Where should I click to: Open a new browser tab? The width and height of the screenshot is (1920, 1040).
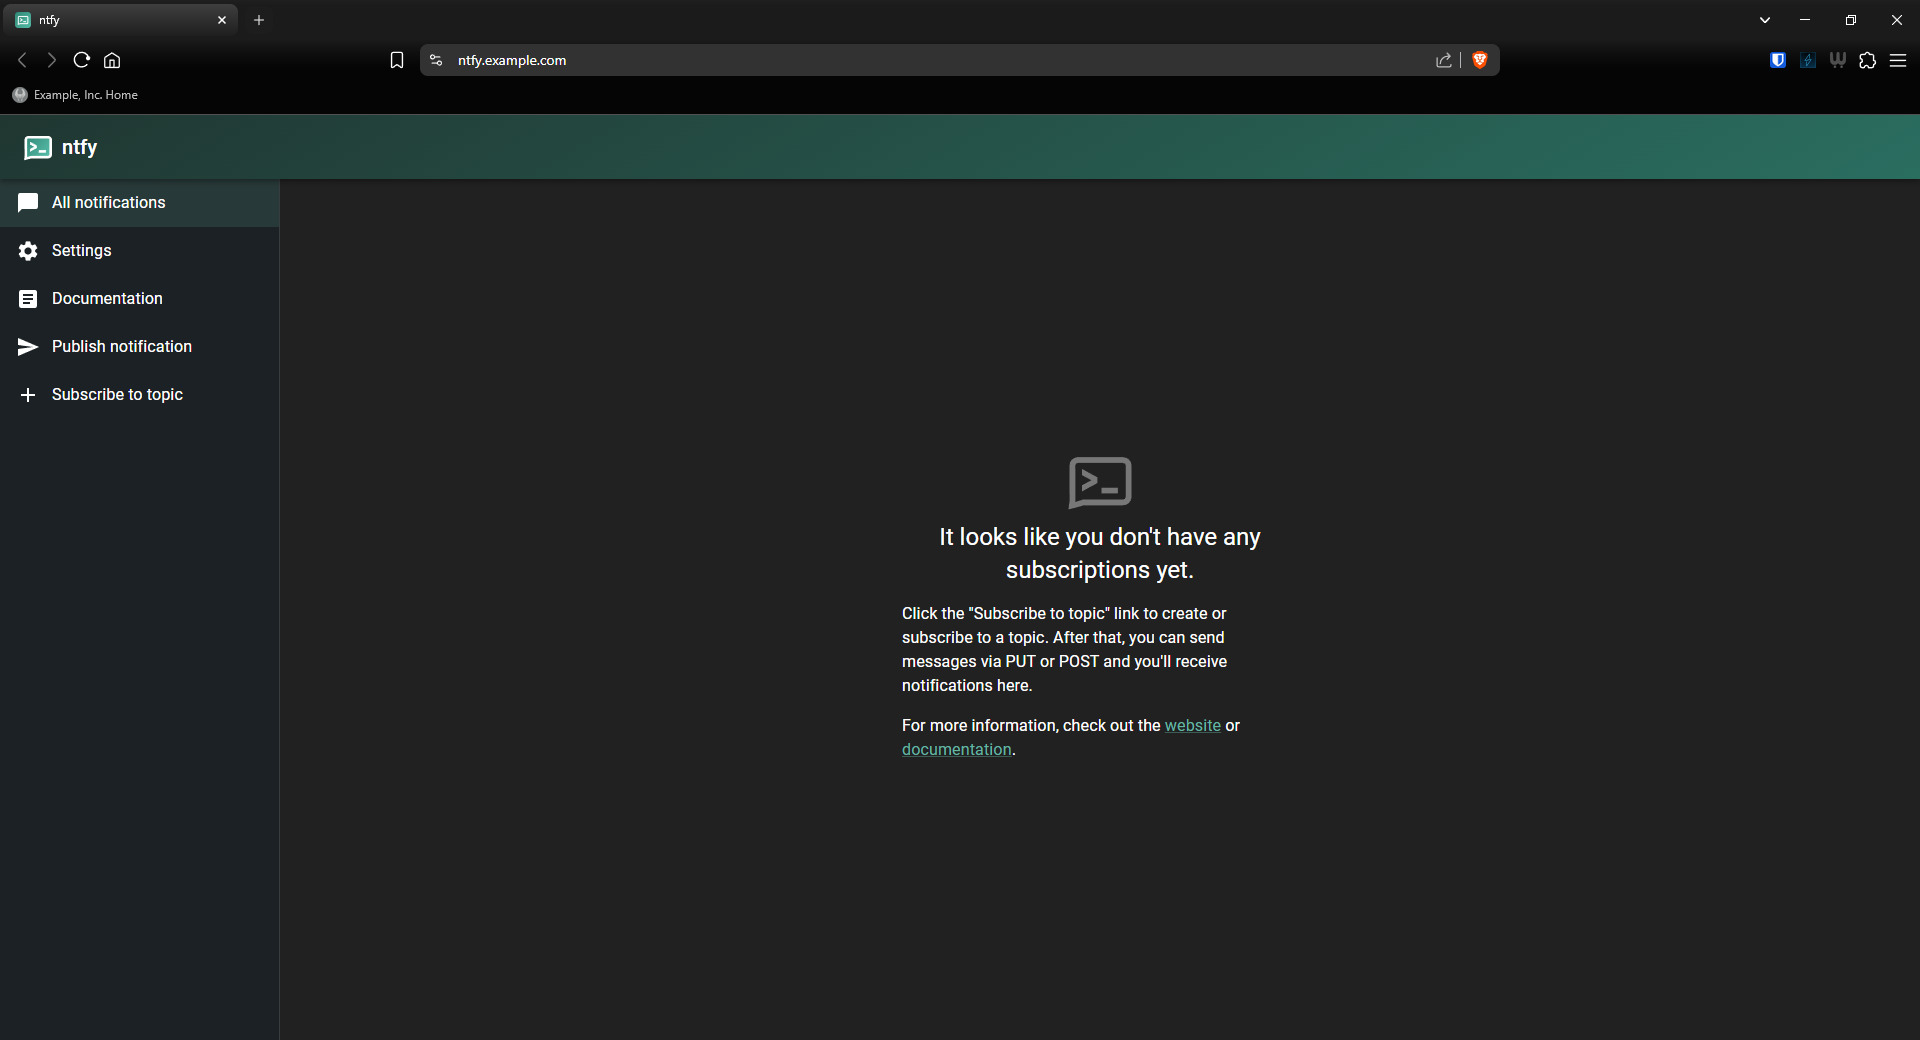point(259,20)
